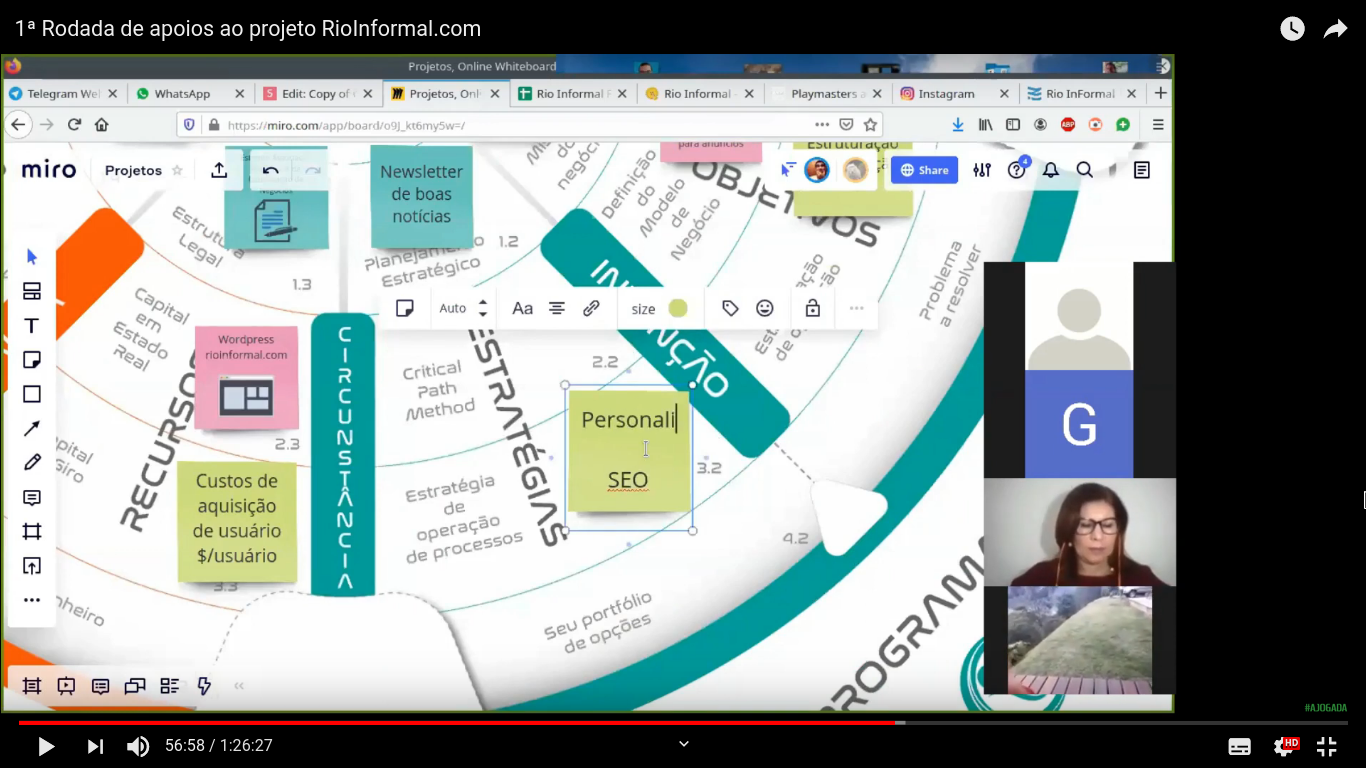Pick sticky note color from green swatch
This screenshot has height=768, width=1366.
coord(678,308)
